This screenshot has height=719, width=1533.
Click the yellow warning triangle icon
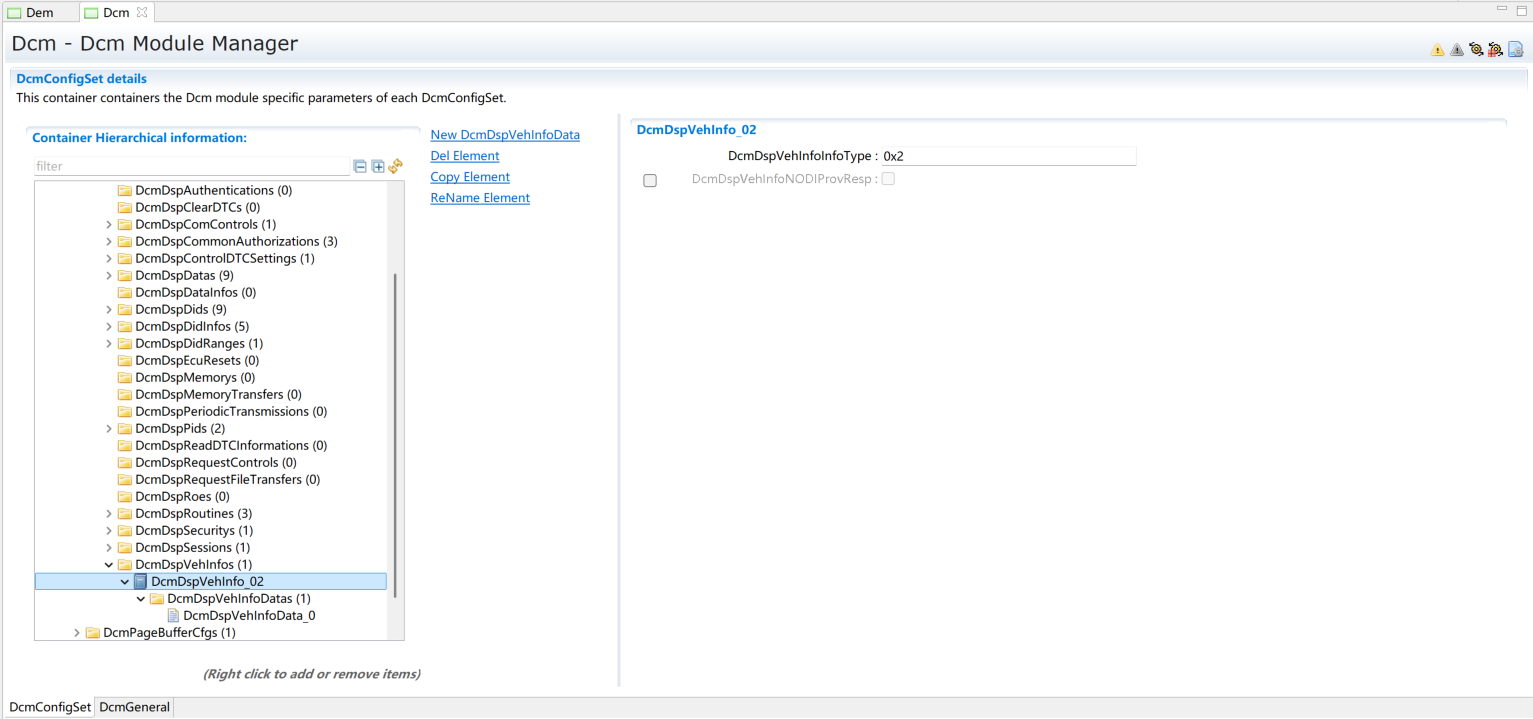pyautogui.click(x=1437, y=50)
